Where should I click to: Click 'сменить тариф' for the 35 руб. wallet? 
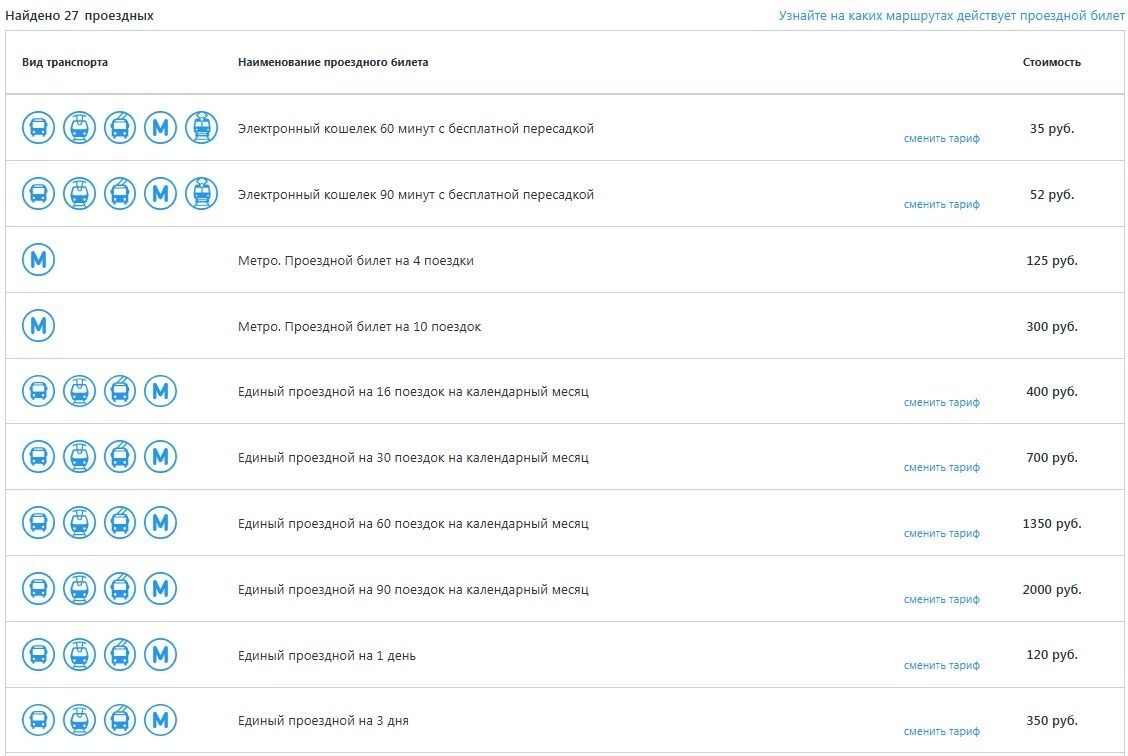point(942,139)
